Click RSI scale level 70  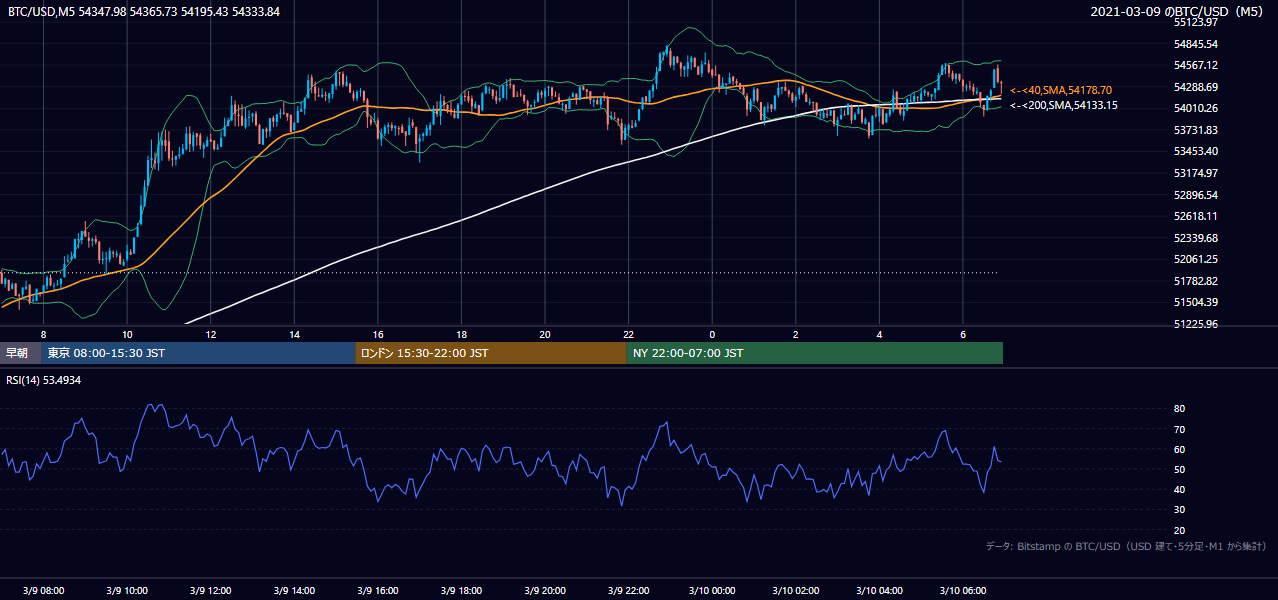pyautogui.click(x=1179, y=429)
